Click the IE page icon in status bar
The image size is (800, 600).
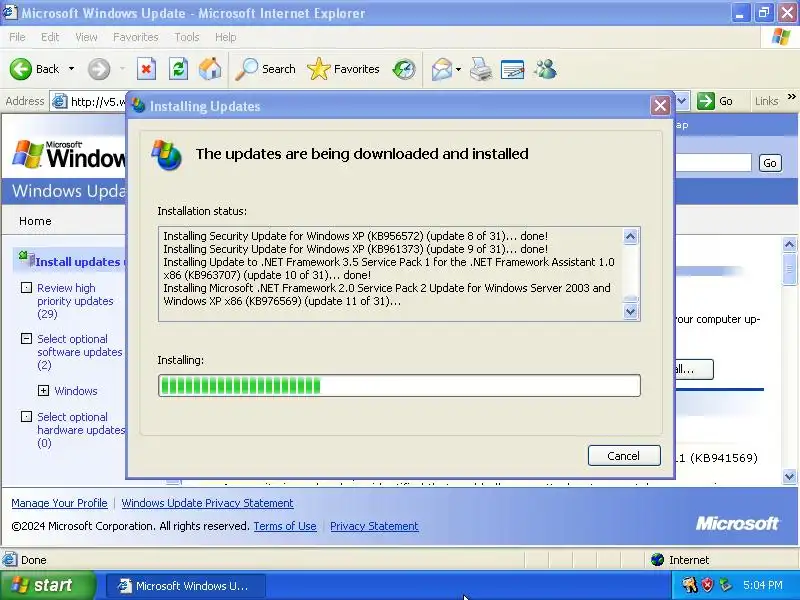click(x=9, y=560)
